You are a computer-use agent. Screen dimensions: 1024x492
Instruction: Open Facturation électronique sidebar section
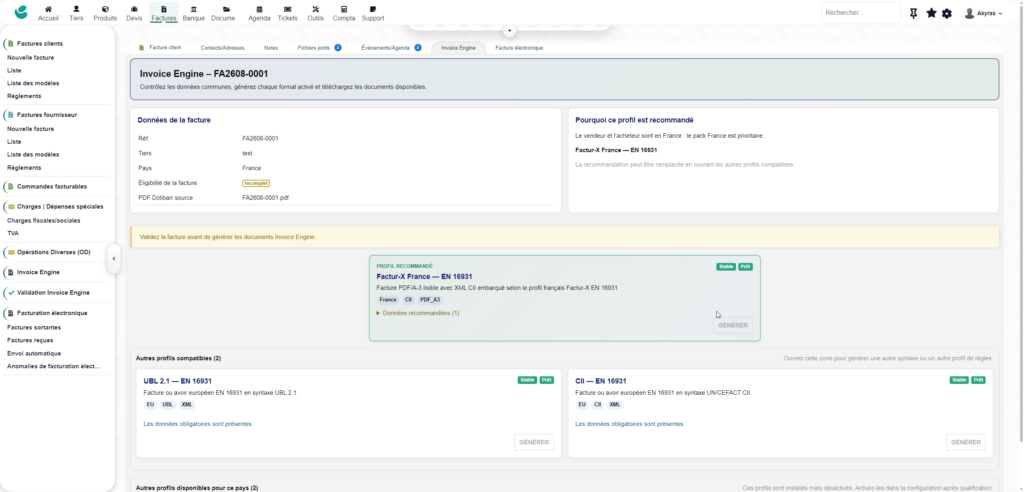[52, 313]
